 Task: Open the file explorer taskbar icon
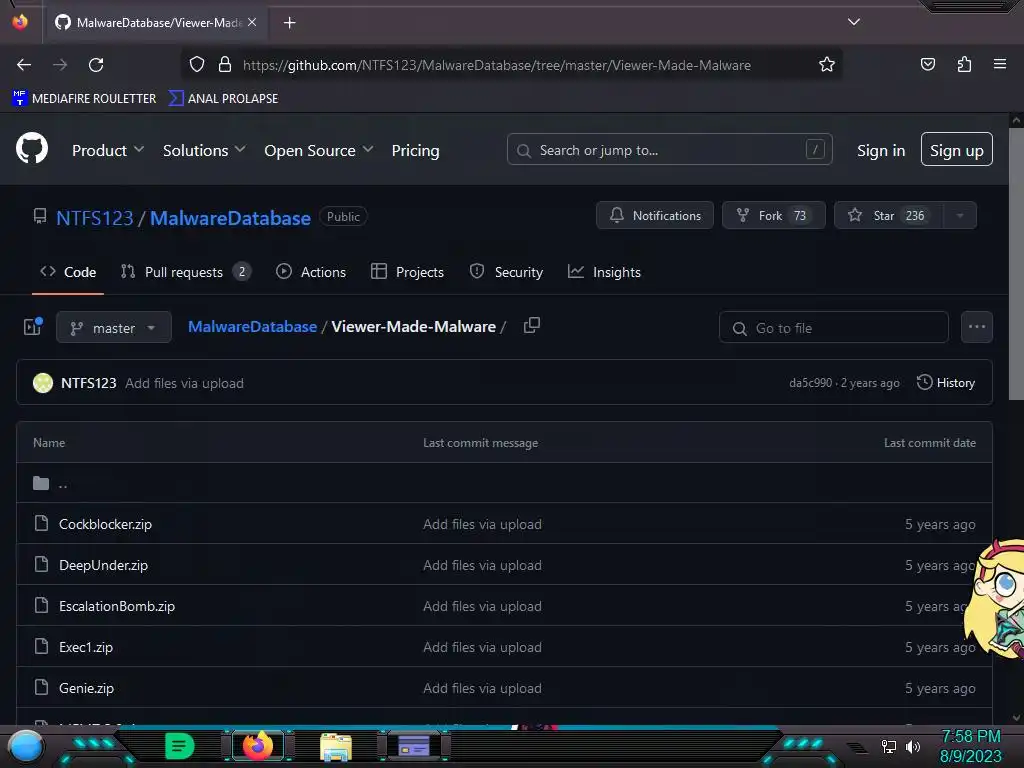coord(336,747)
